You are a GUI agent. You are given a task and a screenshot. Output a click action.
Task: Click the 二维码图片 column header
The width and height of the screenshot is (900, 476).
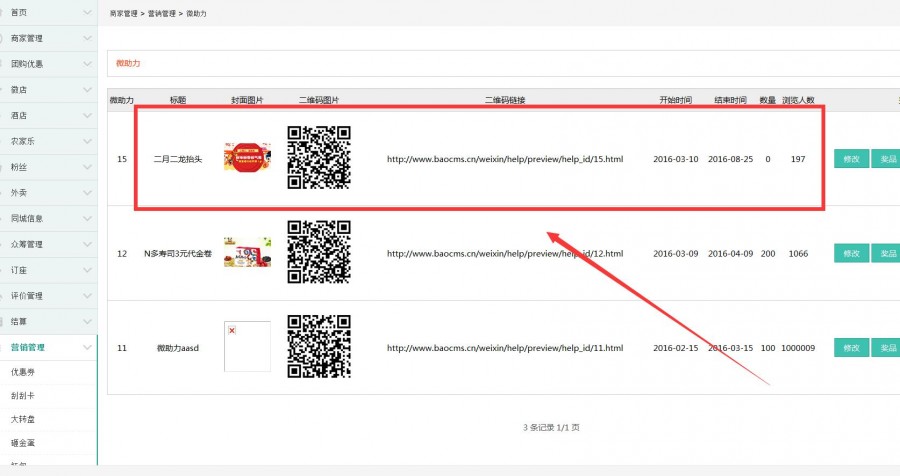(319, 100)
